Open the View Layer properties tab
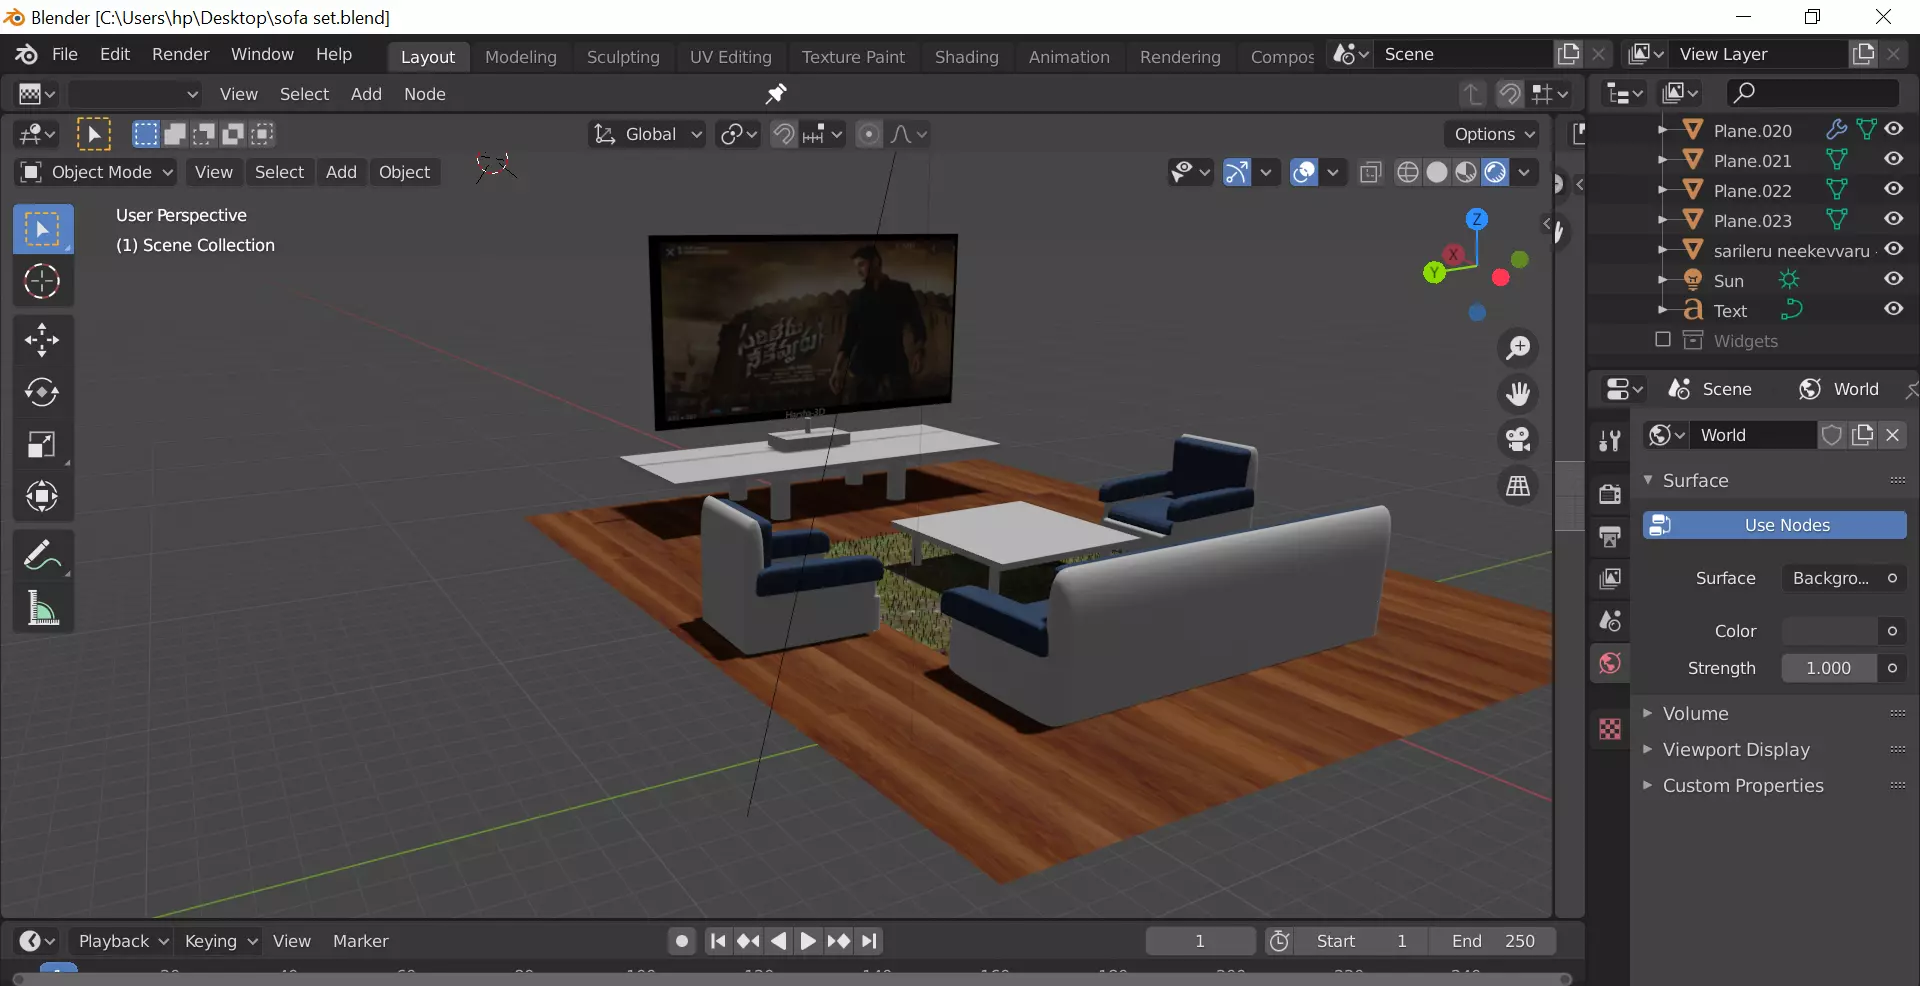This screenshot has height=986, width=1920. click(x=1610, y=579)
